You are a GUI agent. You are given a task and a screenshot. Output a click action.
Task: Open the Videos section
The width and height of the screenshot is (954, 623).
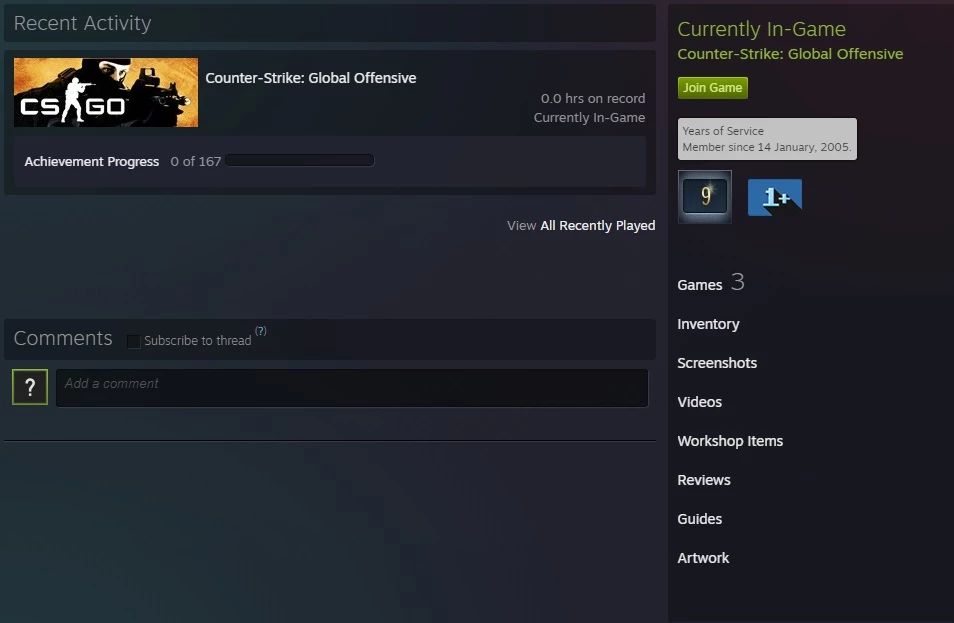(x=699, y=402)
